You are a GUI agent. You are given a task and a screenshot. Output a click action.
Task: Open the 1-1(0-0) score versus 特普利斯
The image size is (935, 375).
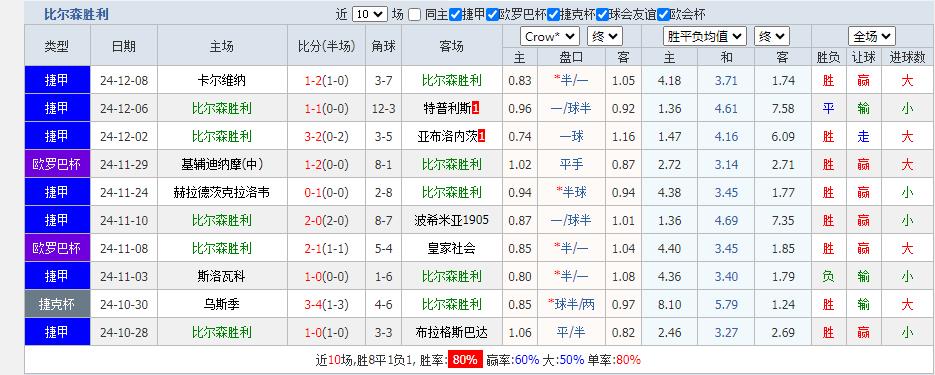327,109
